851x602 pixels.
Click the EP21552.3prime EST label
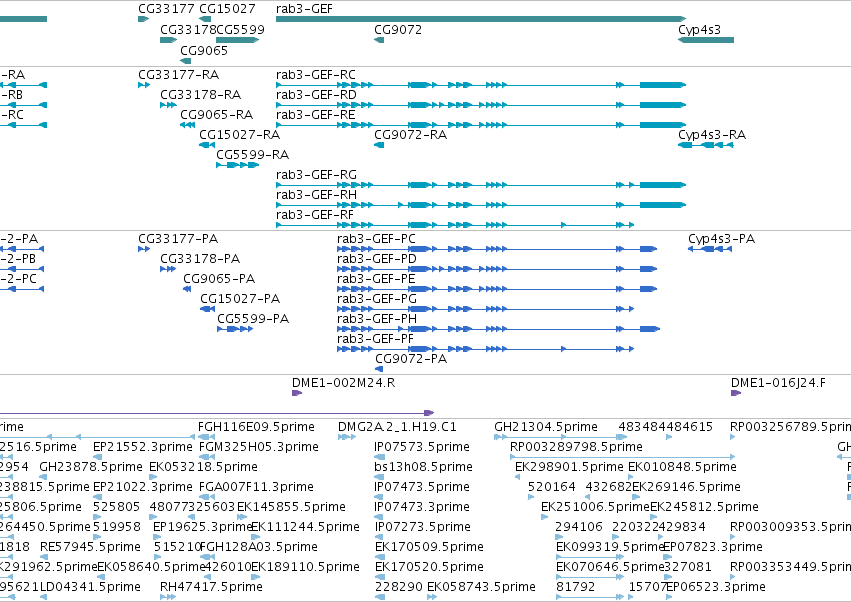coord(143,447)
